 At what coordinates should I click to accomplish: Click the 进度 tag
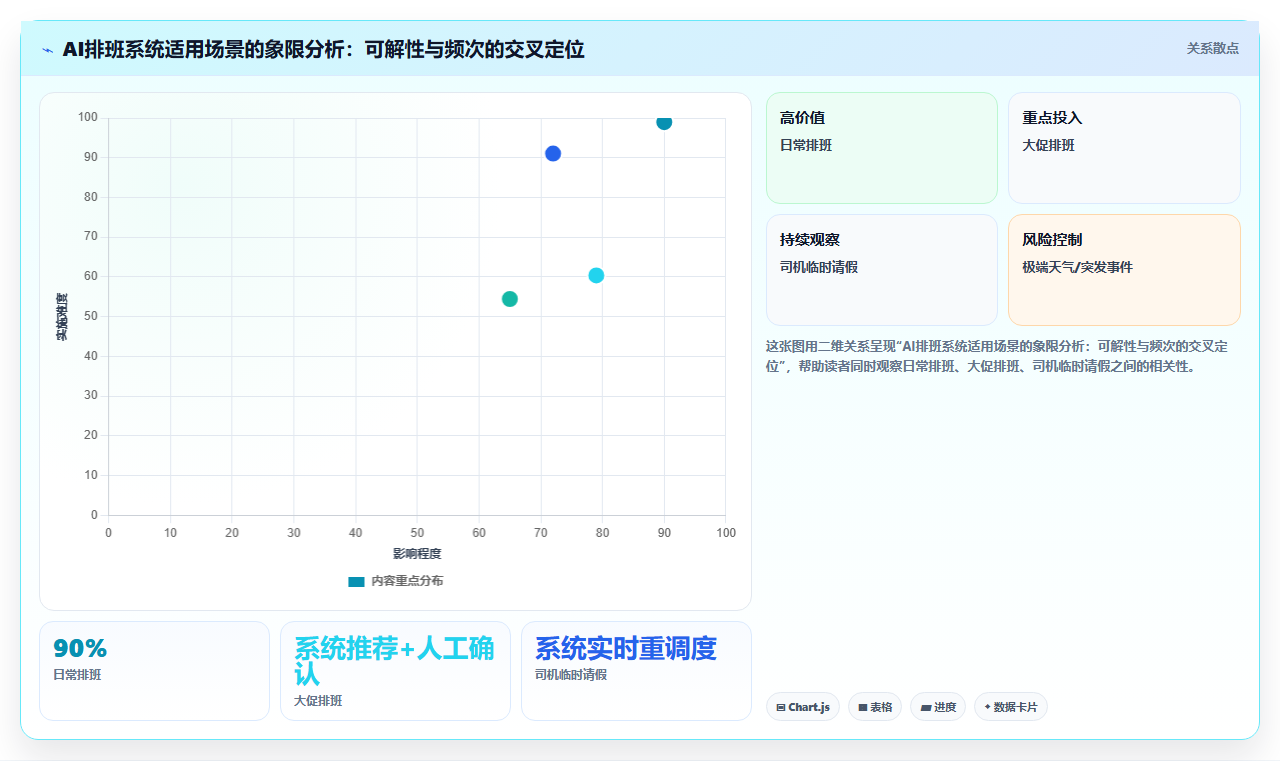pyautogui.click(x=938, y=707)
